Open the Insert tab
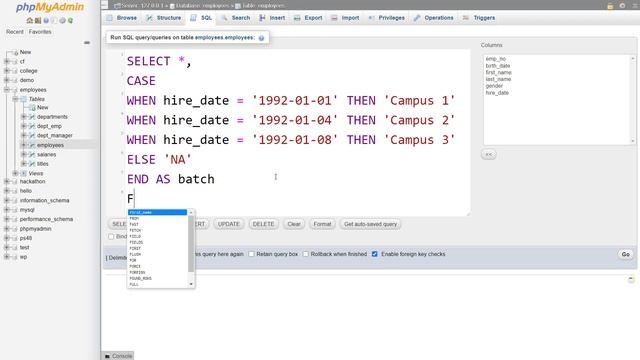 [272, 18]
